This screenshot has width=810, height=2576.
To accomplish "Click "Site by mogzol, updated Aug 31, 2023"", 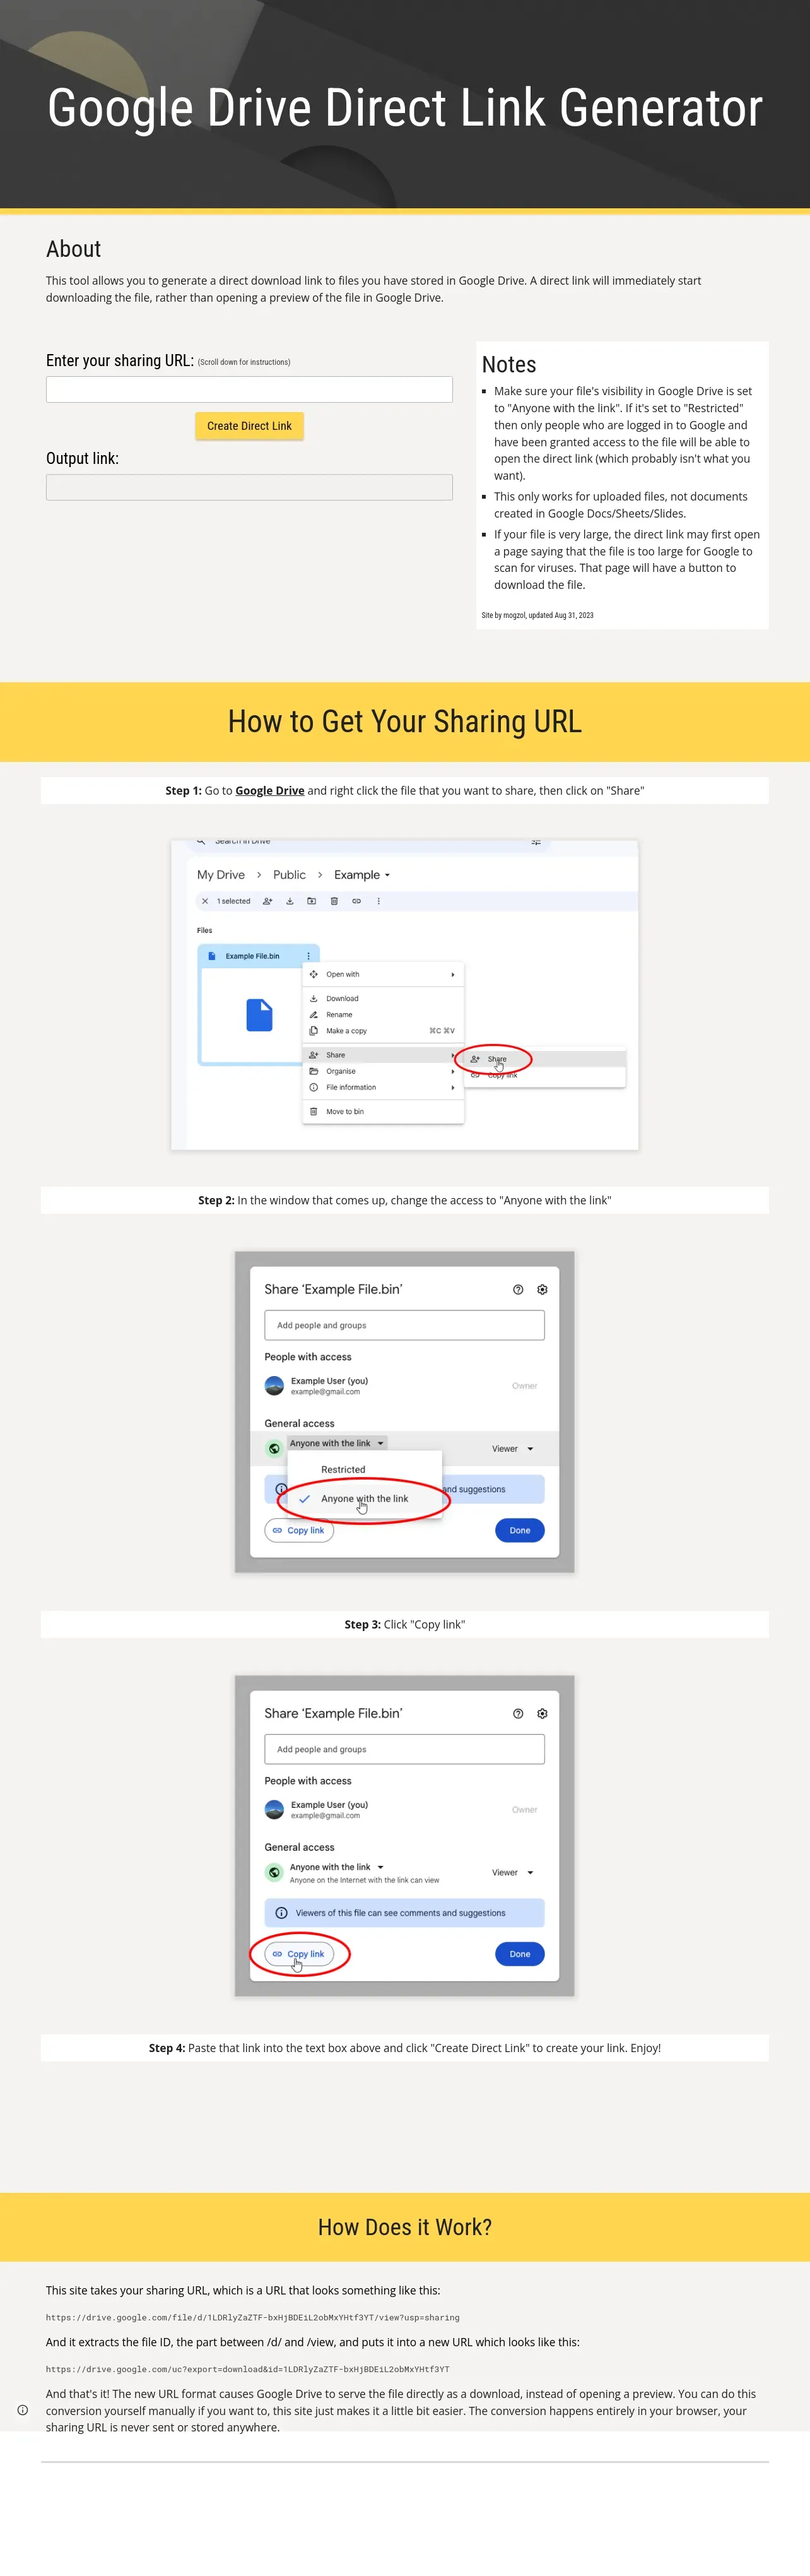I will click(537, 615).
